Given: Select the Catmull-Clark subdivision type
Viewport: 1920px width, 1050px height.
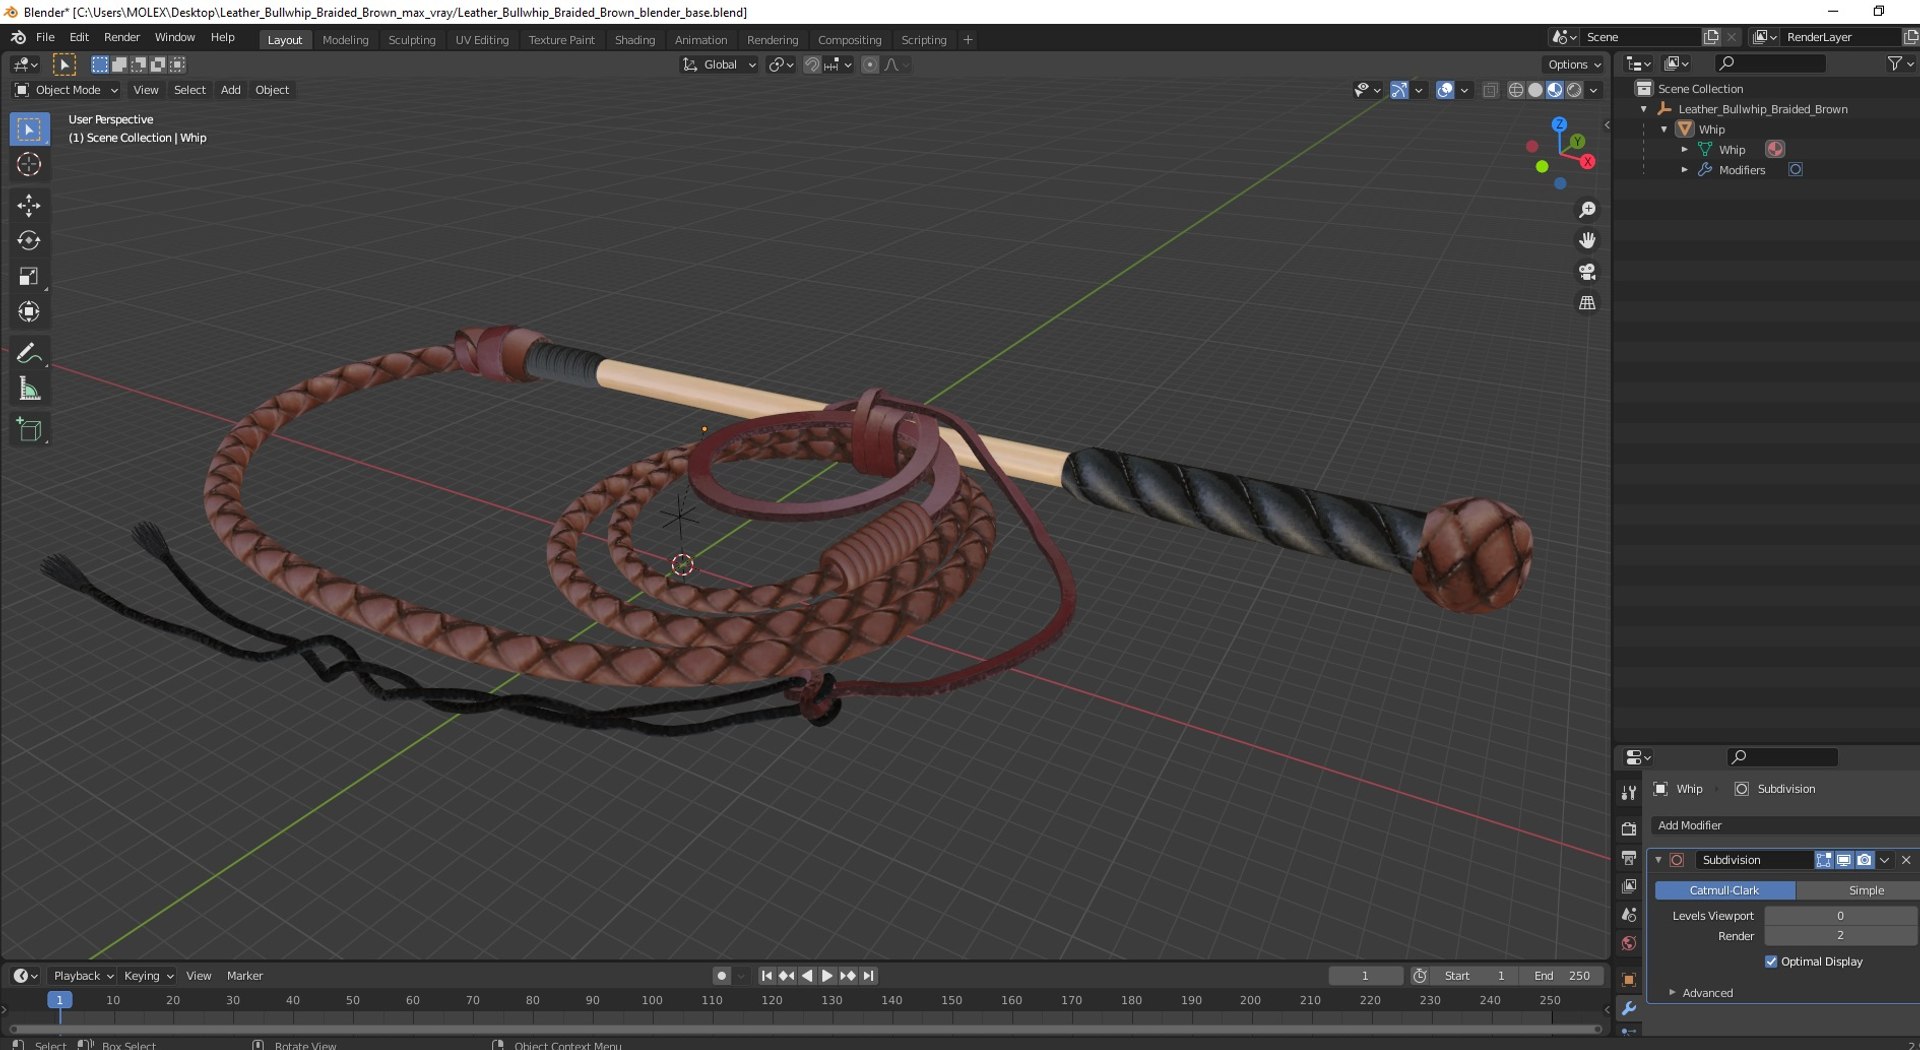Looking at the screenshot, I should point(1725,890).
